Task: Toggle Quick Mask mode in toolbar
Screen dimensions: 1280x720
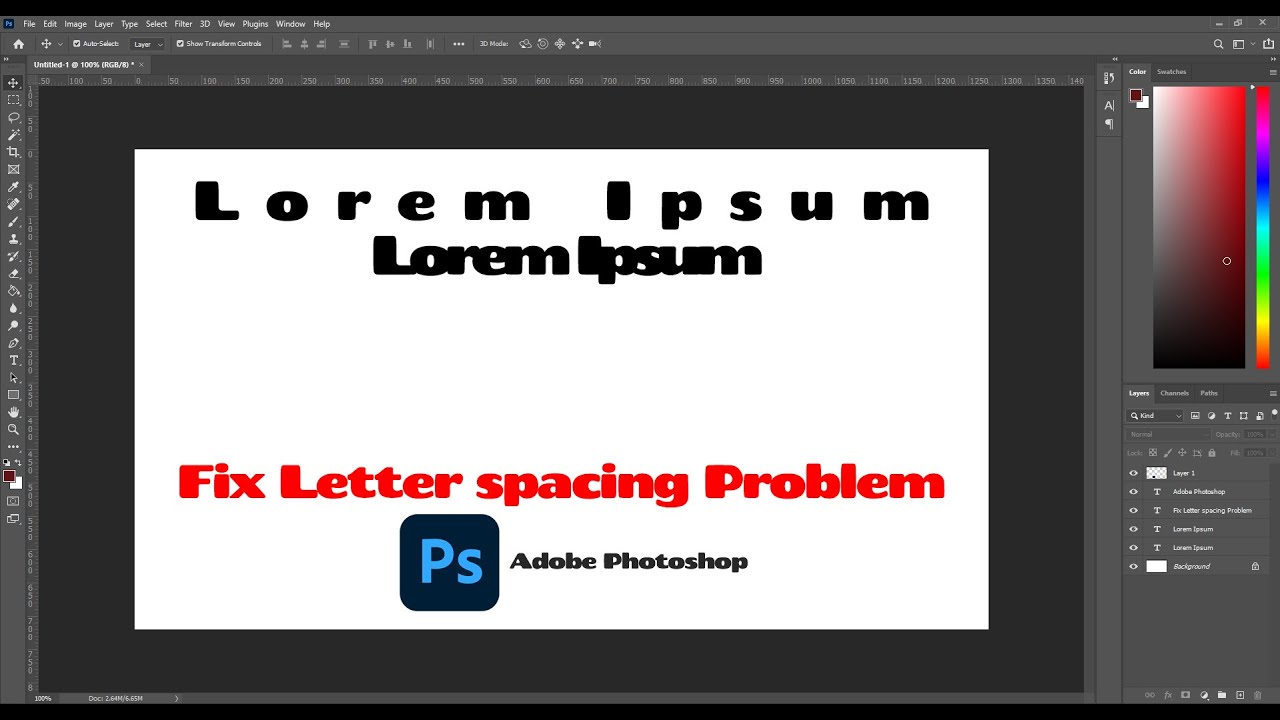Action: [x=14, y=501]
